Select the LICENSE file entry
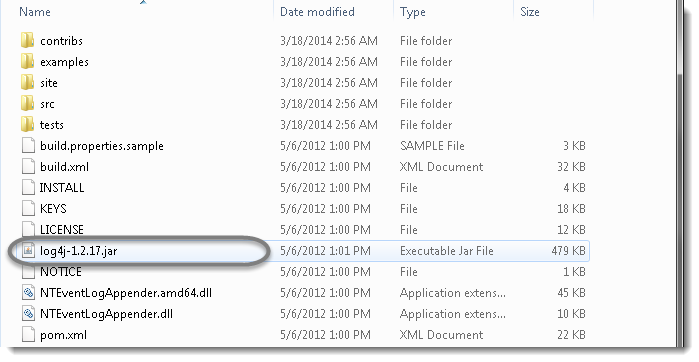The height and width of the screenshot is (362, 699). [x=62, y=230]
